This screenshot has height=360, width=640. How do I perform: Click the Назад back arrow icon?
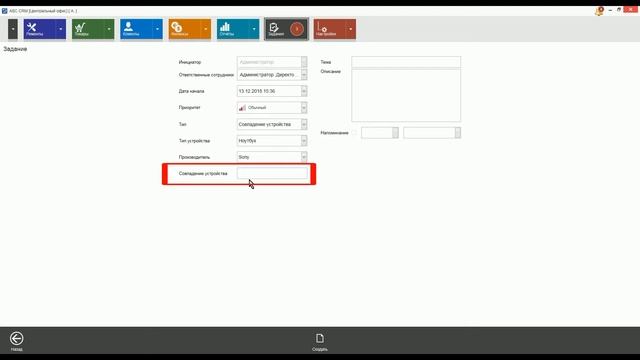(17, 338)
